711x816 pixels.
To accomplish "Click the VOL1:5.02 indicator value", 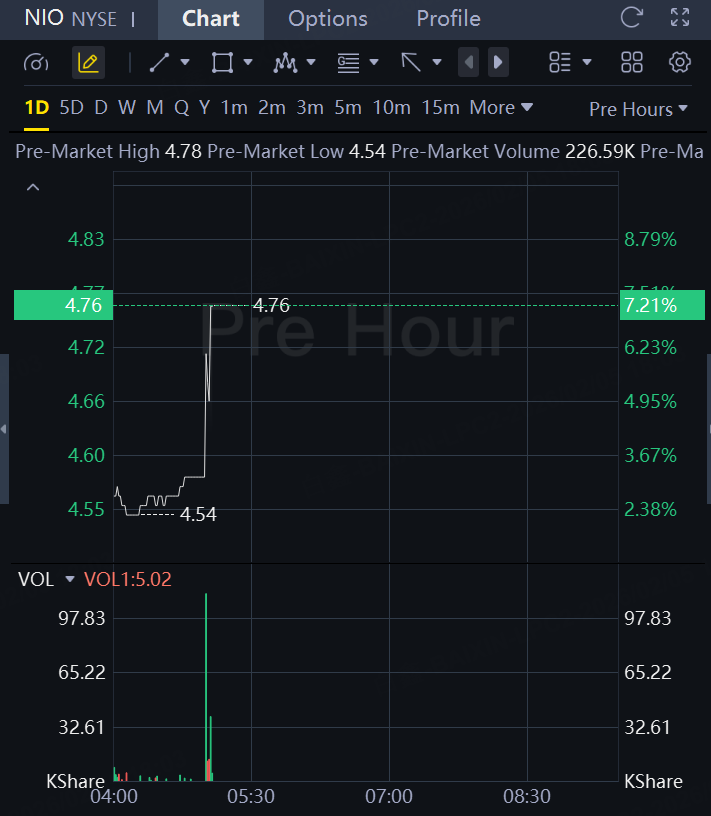I will pyautogui.click(x=128, y=579).
